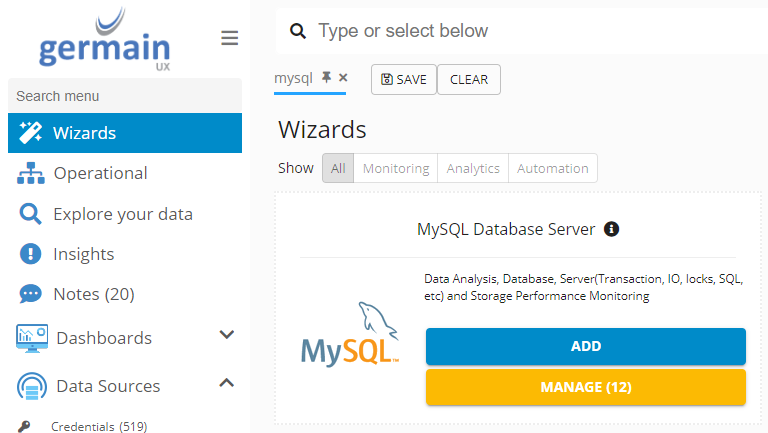Filter wizards by Analytics
The width and height of the screenshot is (768, 433).
473,168
